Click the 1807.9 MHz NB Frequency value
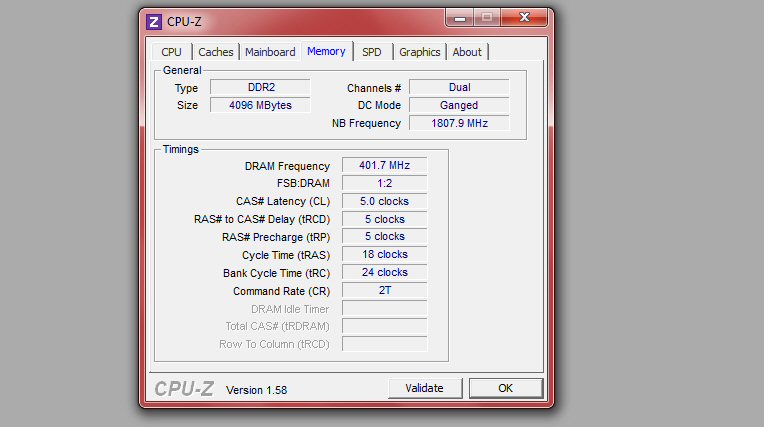 459,123
